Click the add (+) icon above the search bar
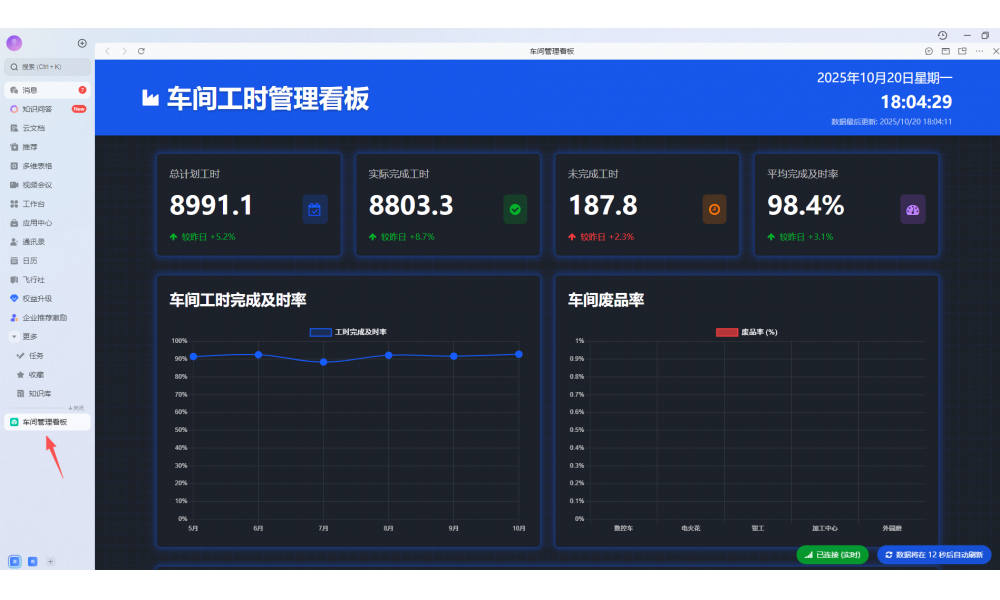This screenshot has width=1000, height=600. click(81, 43)
